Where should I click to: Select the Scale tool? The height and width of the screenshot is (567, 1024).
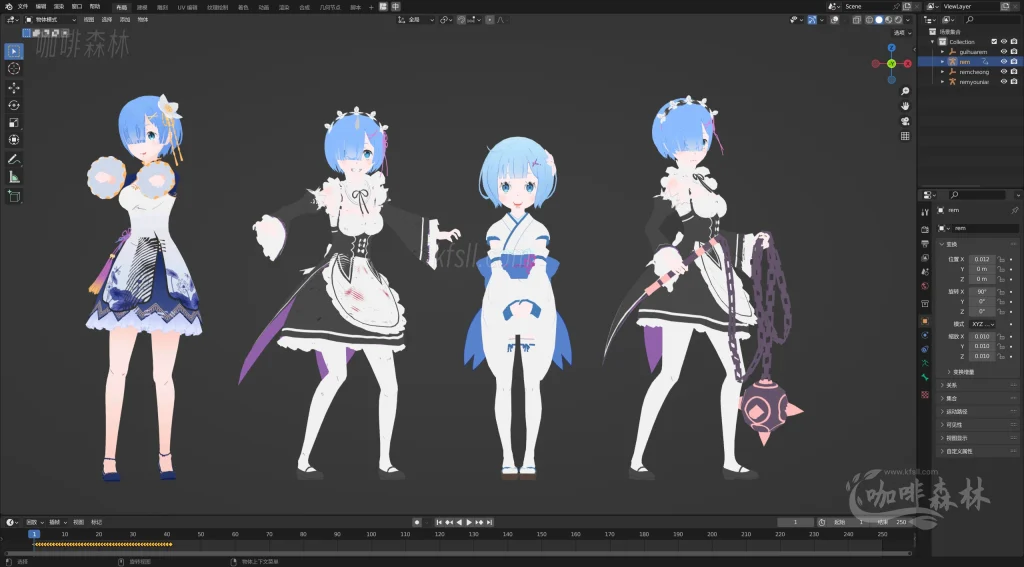click(14, 123)
